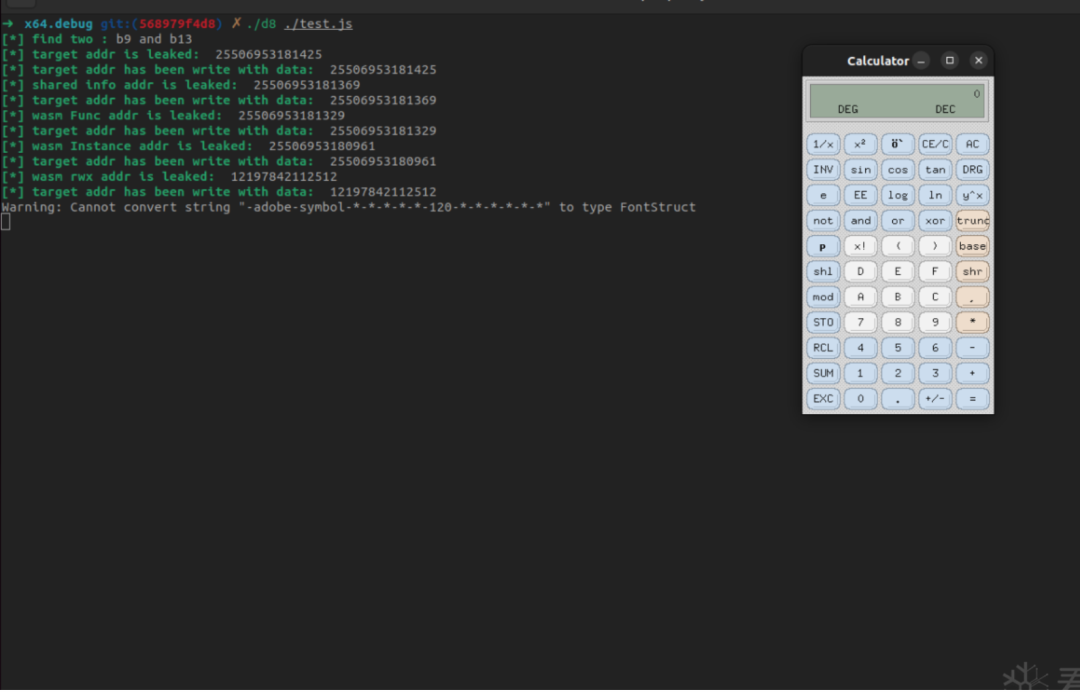Viewport: 1080px width, 692px height.
Task: Click the bitwise not key
Action: pos(823,220)
